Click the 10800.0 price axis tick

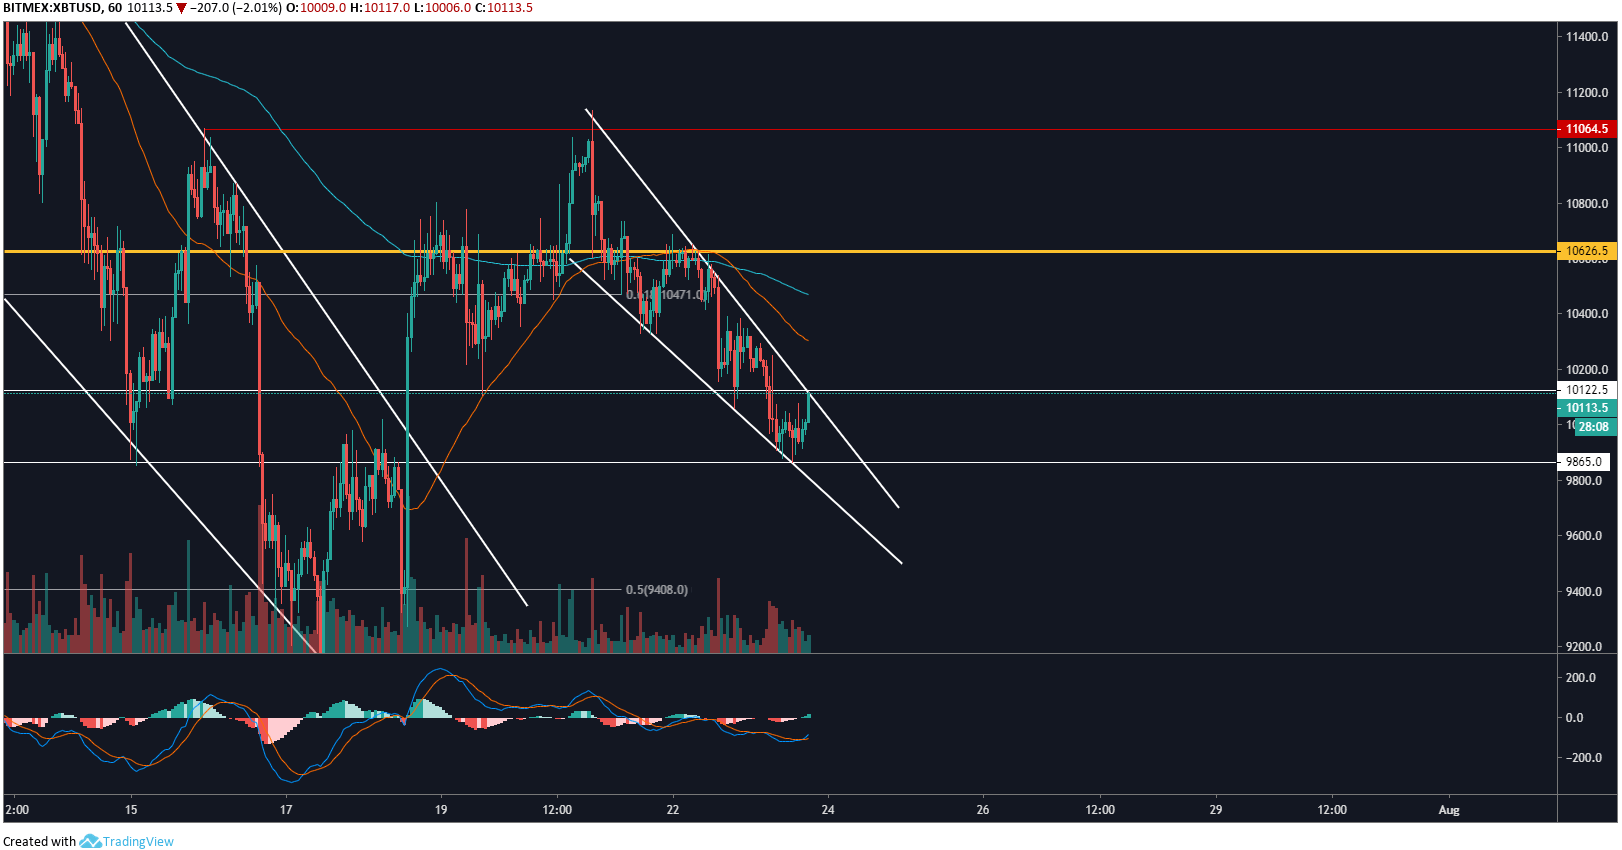click(1587, 204)
